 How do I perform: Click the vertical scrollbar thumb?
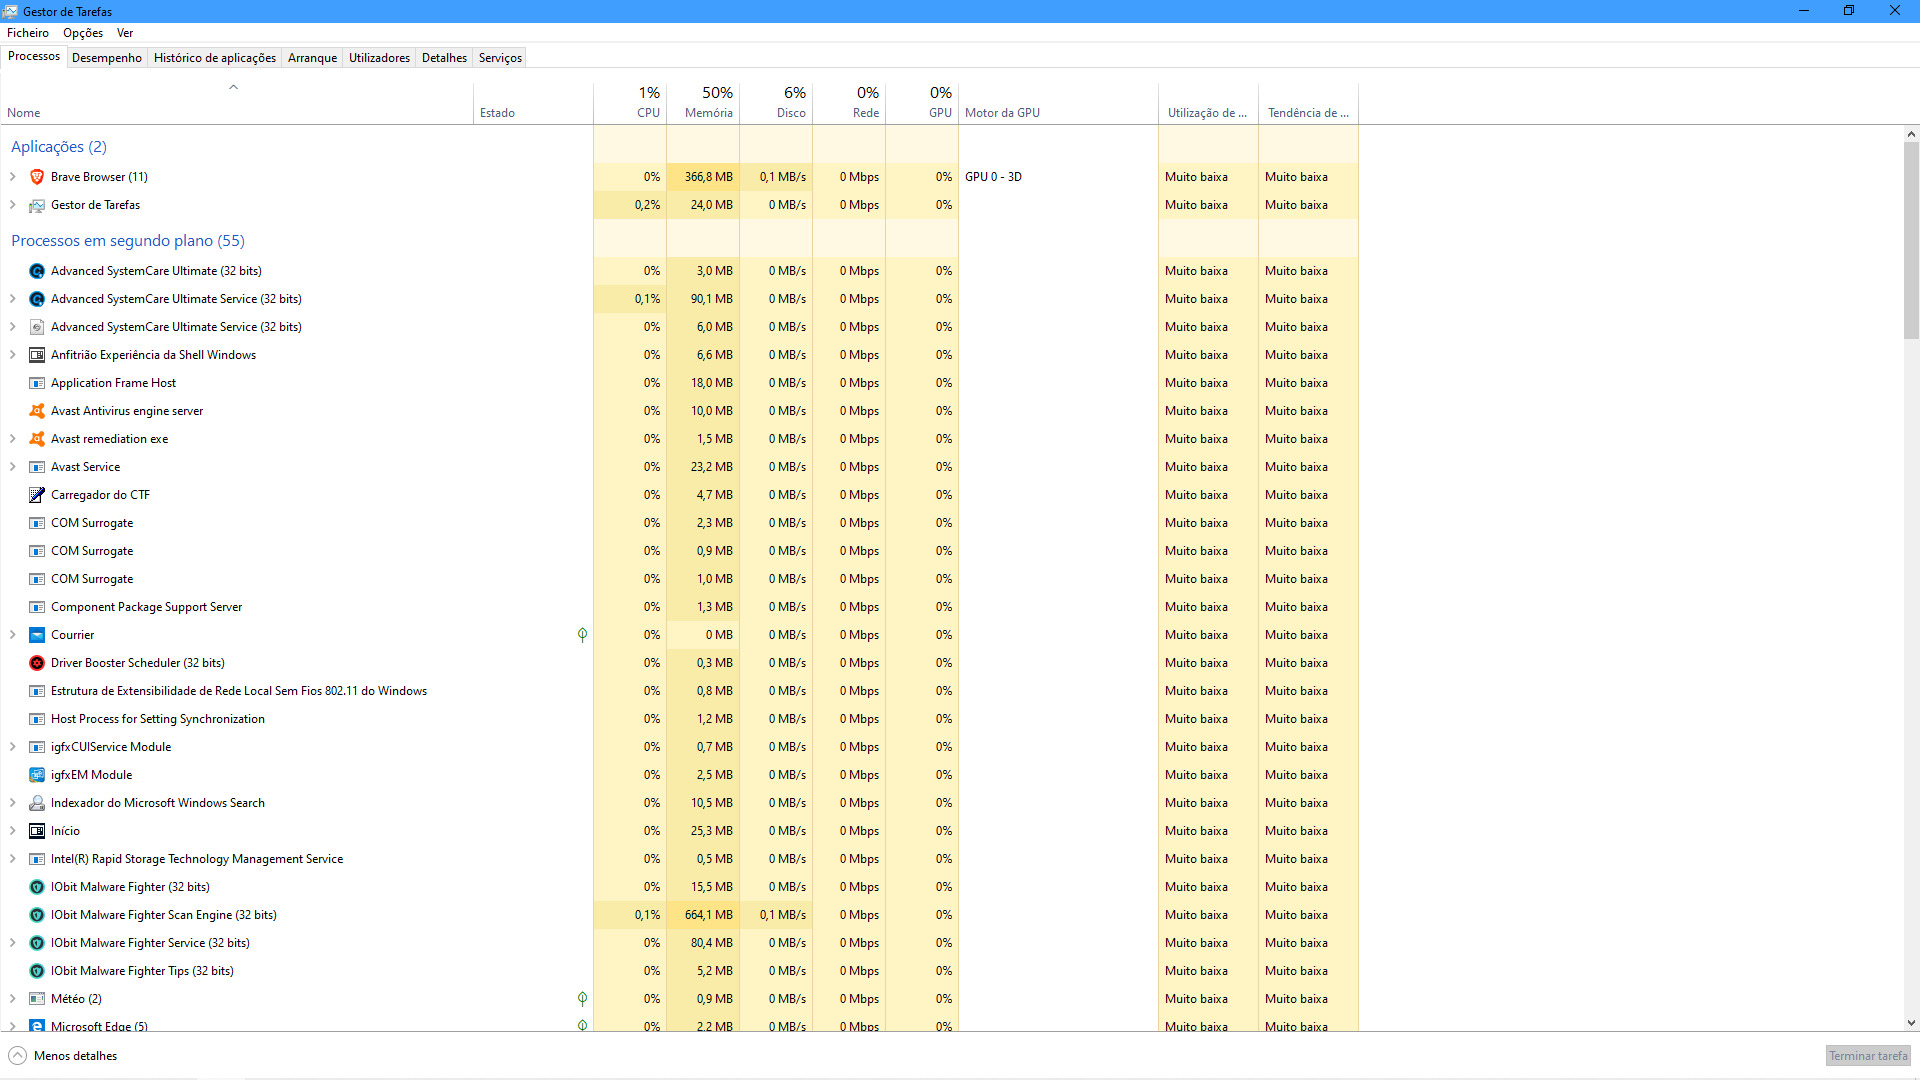pos(1911,240)
